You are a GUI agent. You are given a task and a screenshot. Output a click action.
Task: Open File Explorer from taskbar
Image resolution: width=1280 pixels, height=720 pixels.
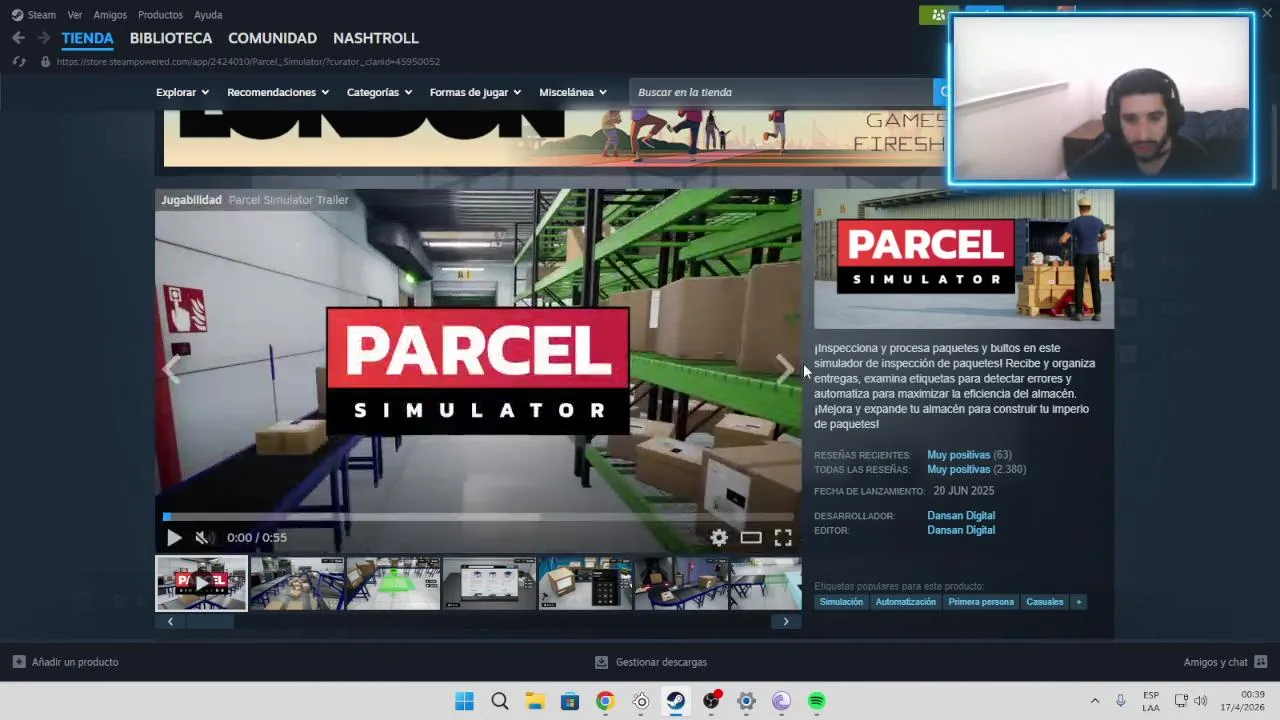tap(535, 701)
